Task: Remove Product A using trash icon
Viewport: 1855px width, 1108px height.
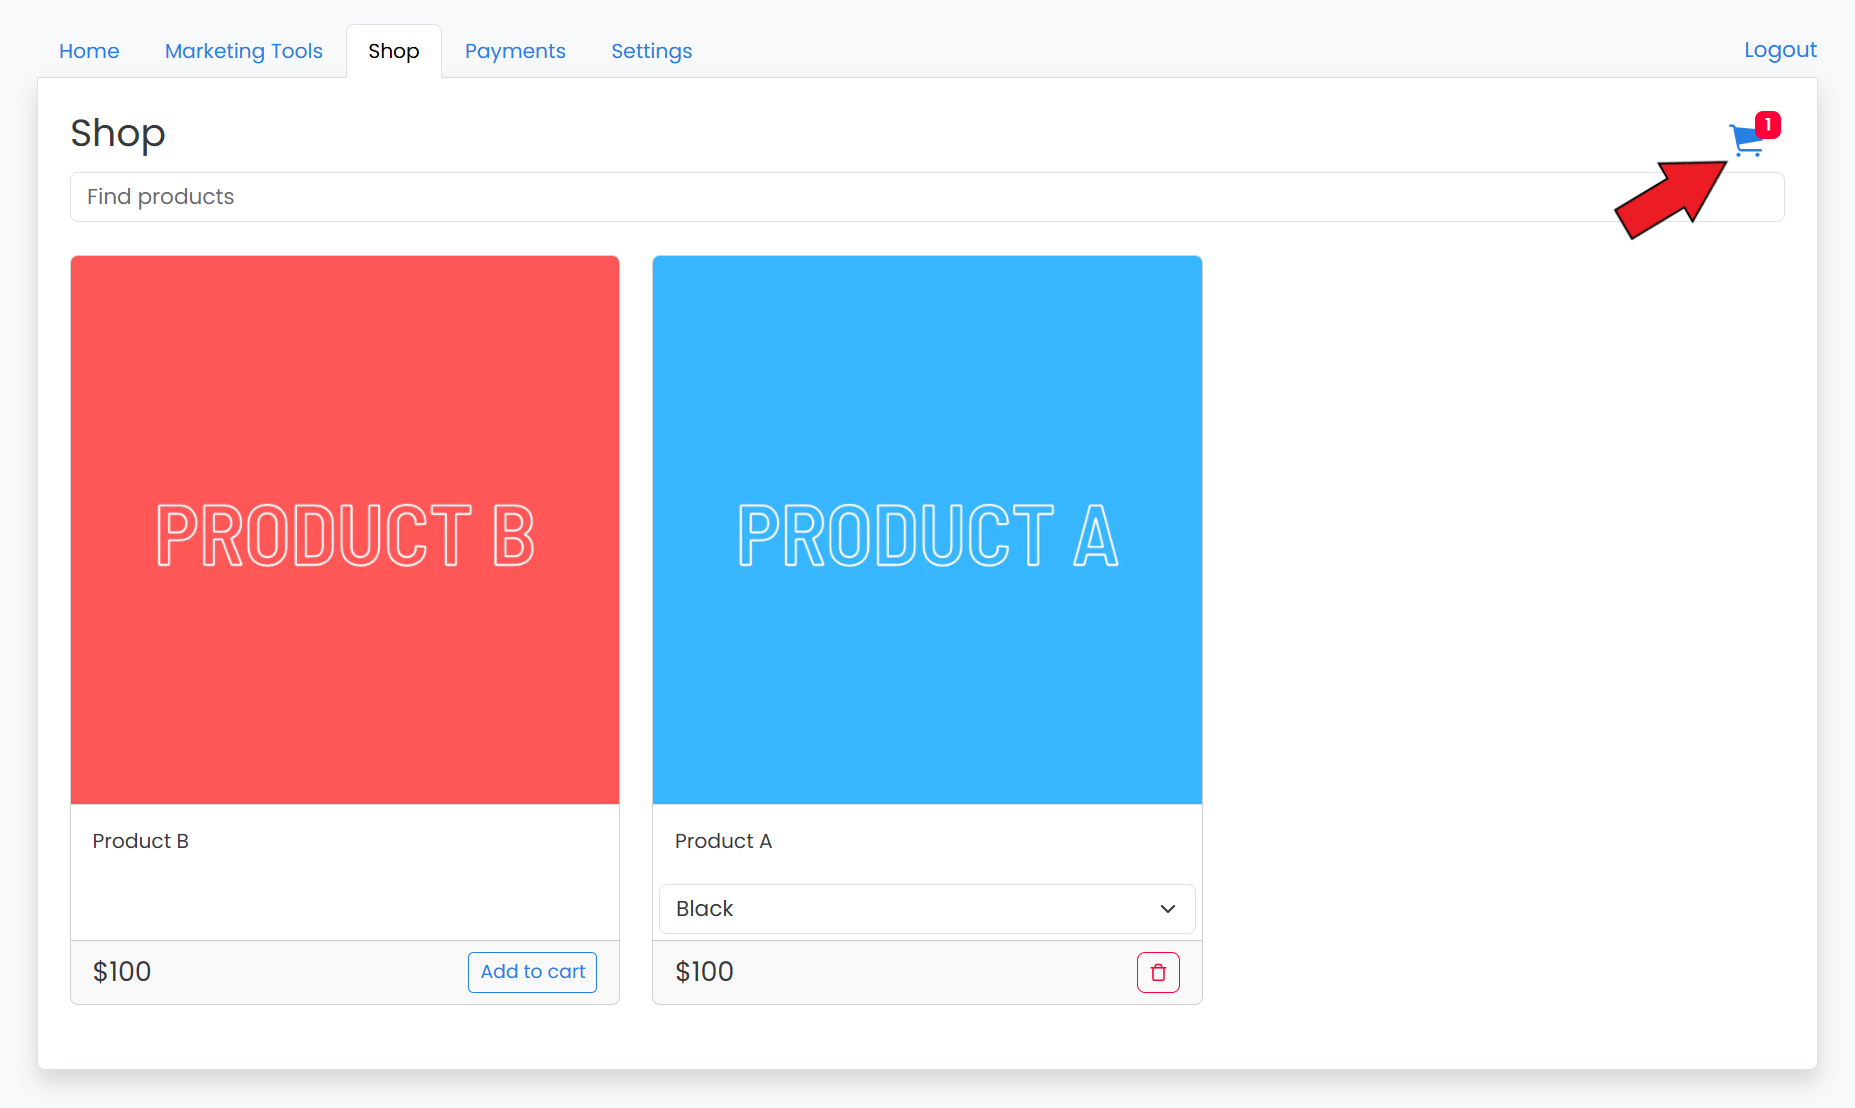Action: [x=1158, y=972]
